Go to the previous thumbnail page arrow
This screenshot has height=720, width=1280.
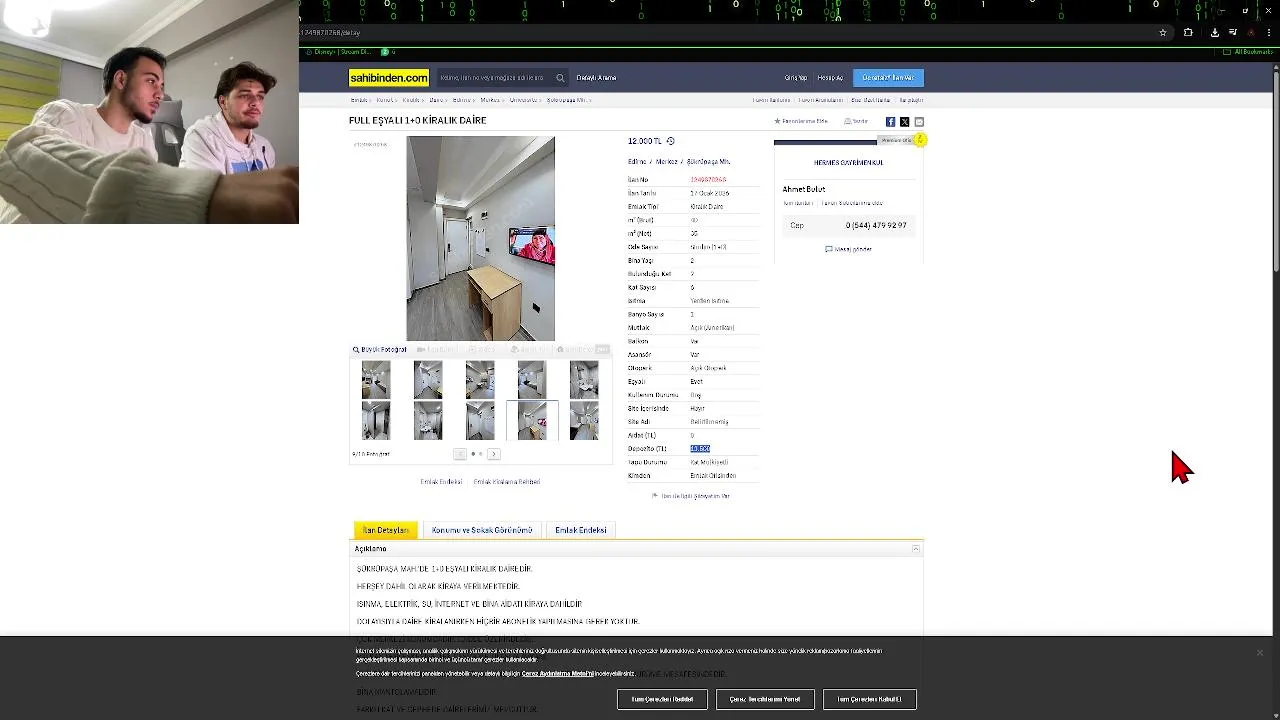tap(460, 454)
